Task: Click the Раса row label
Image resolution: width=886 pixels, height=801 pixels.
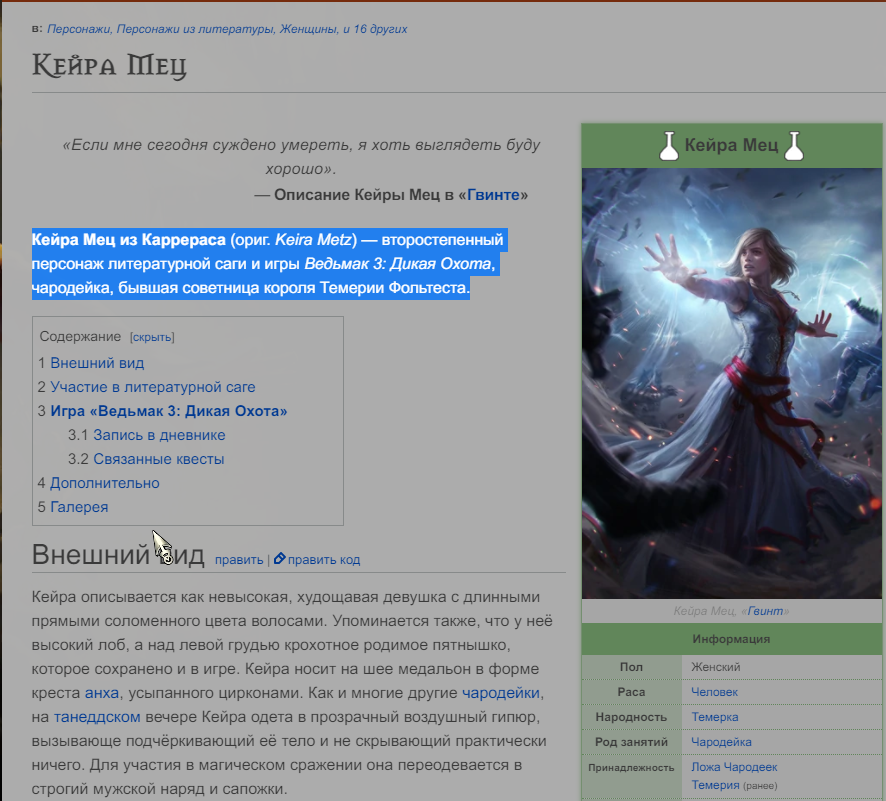Action: click(x=631, y=692)
